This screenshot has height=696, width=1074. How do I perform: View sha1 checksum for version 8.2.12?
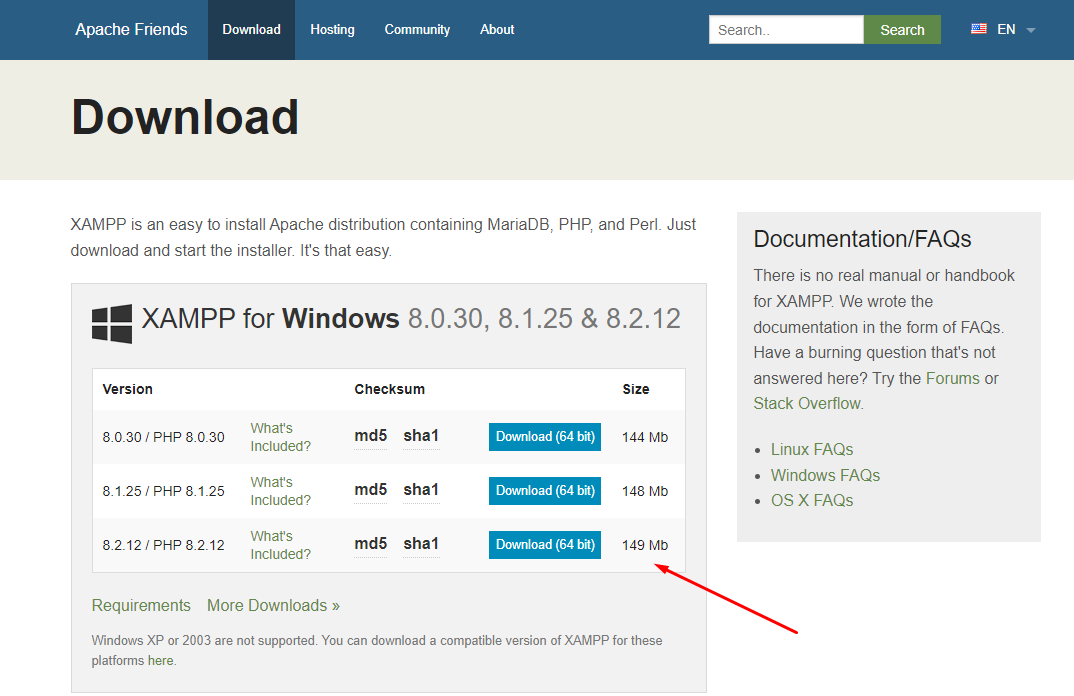click(x=421, y=544)
